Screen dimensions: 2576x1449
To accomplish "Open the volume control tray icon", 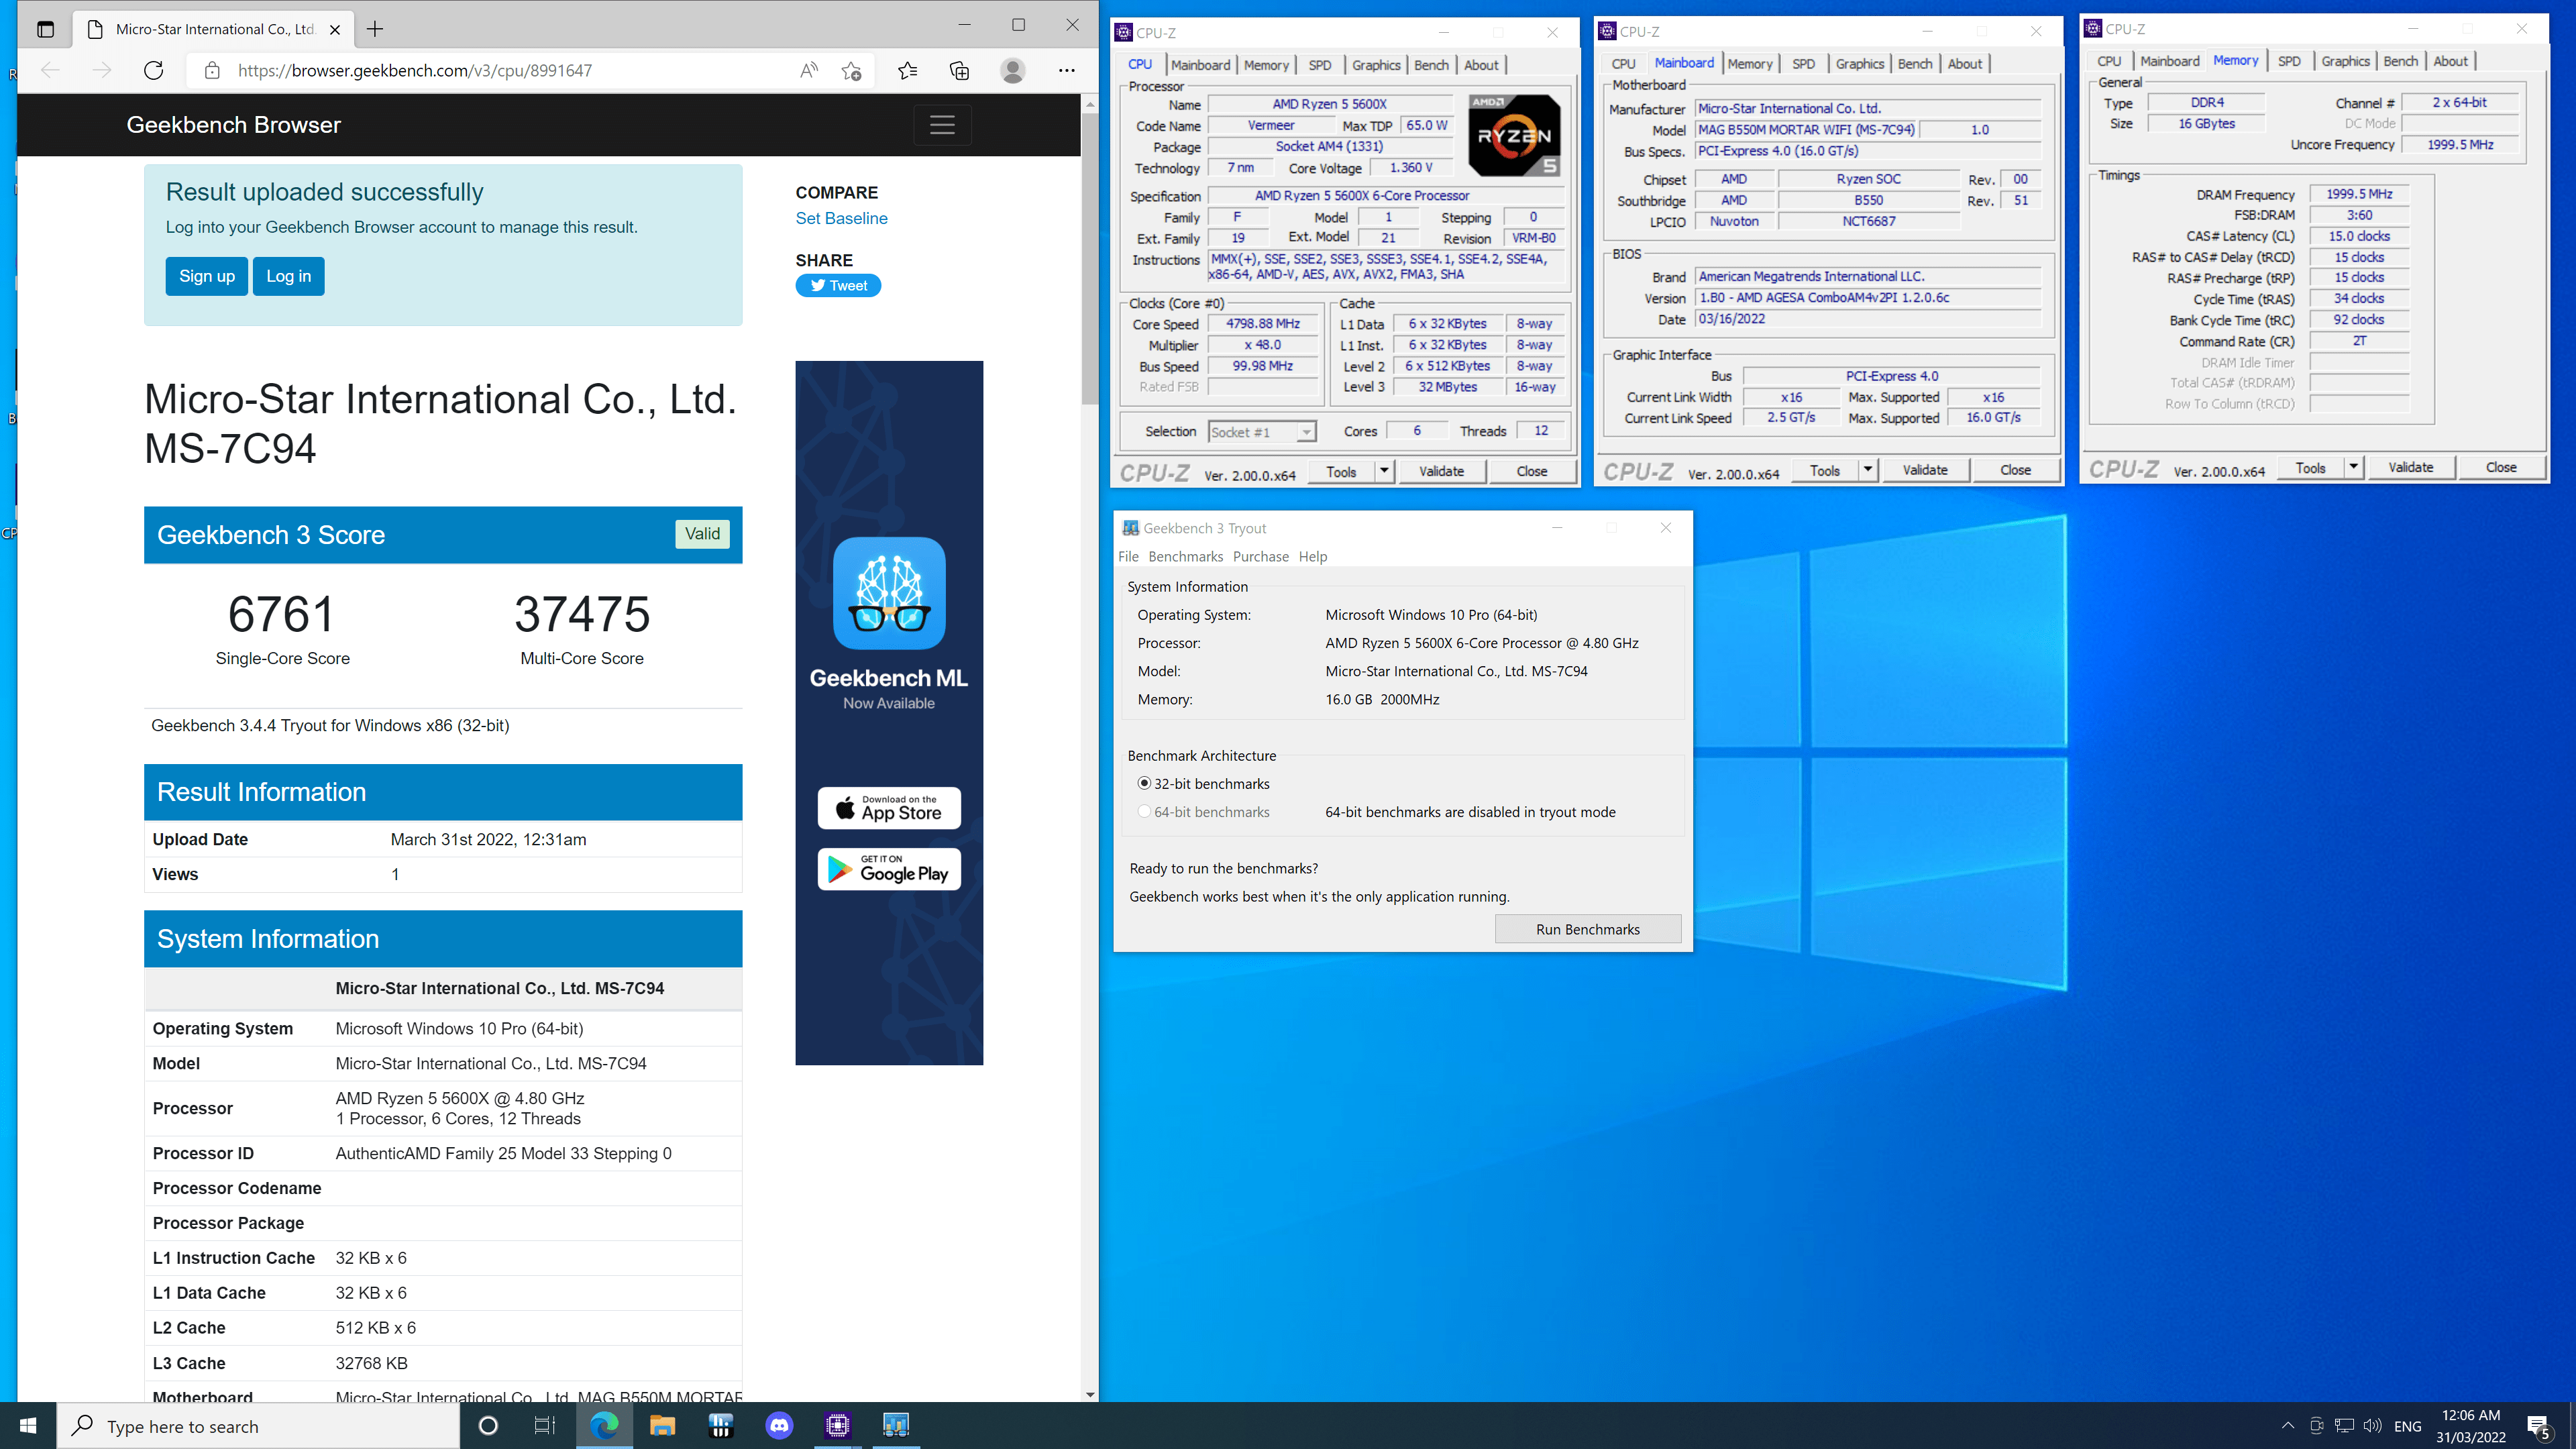I will pos(2372,1426).
